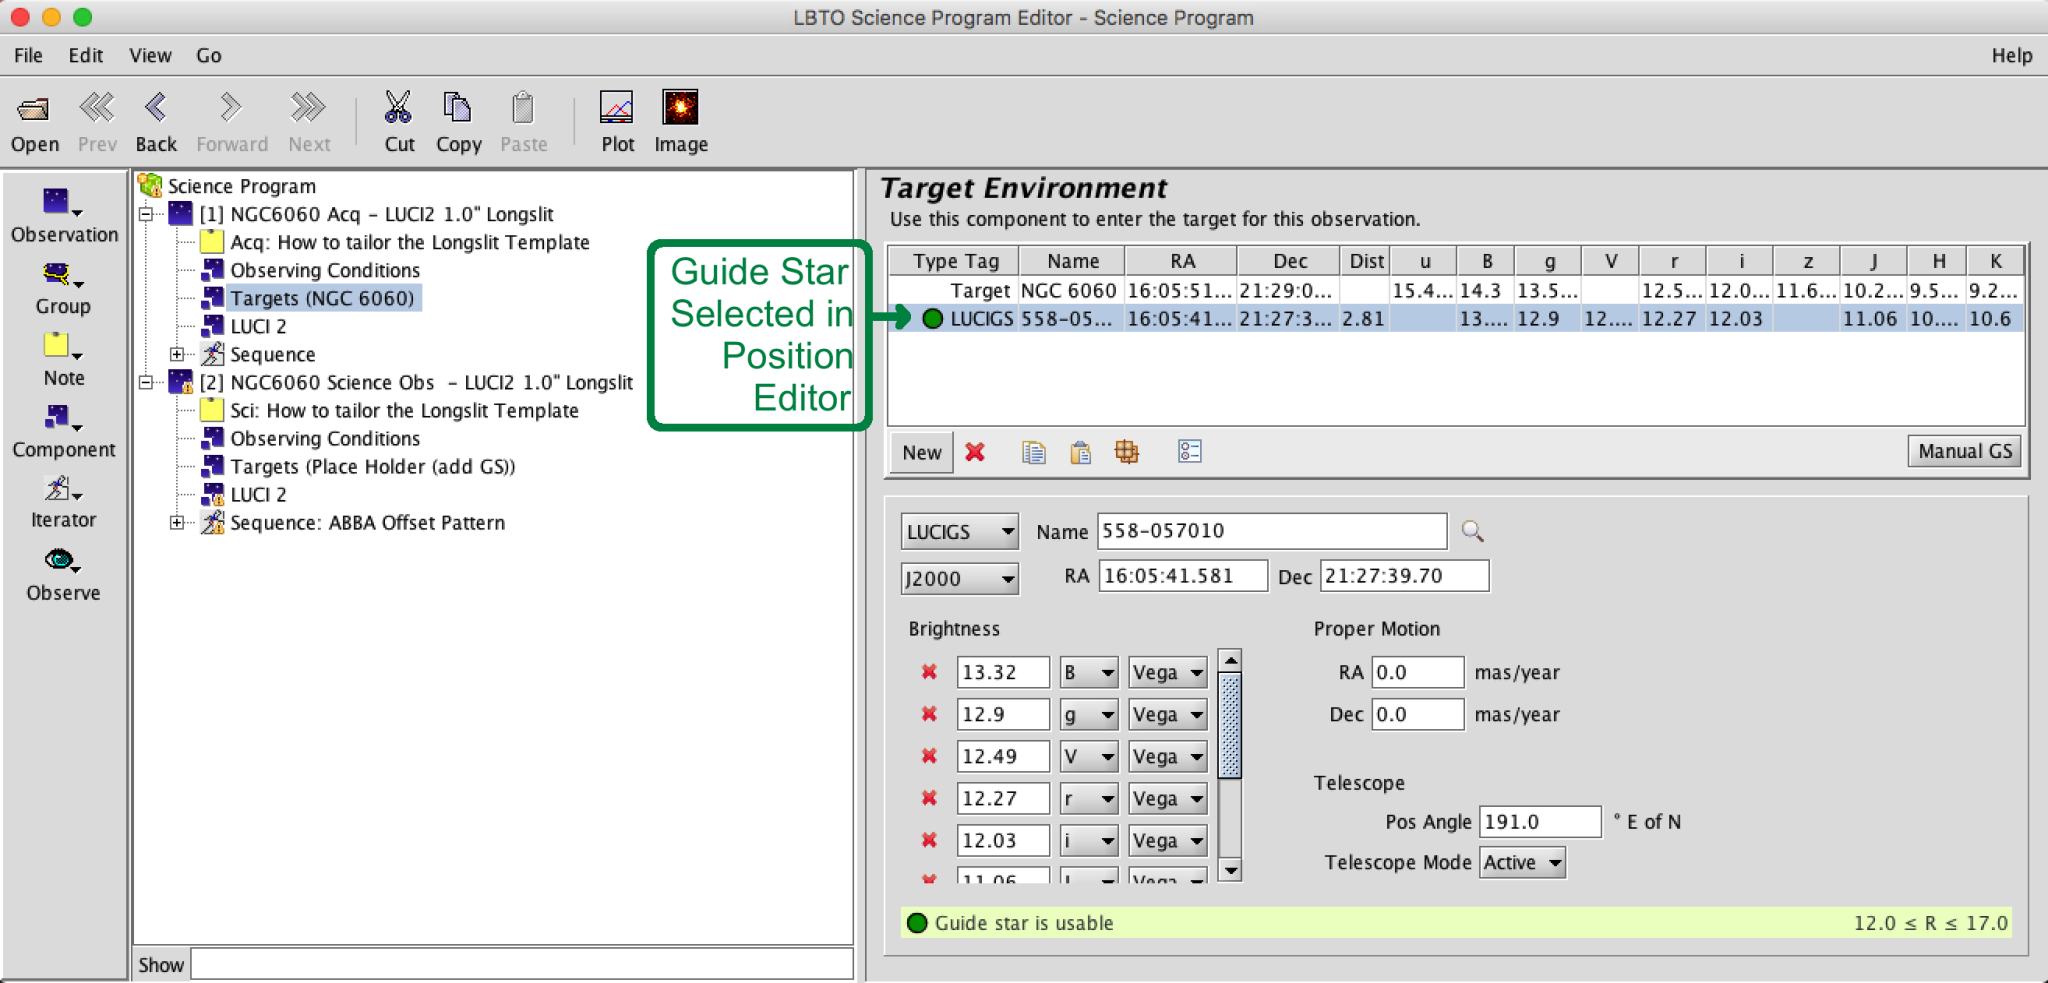Click the target Name input field
Viewport: 2048px width, 983px height.
pyautogui.click(x=1272, y=531)
